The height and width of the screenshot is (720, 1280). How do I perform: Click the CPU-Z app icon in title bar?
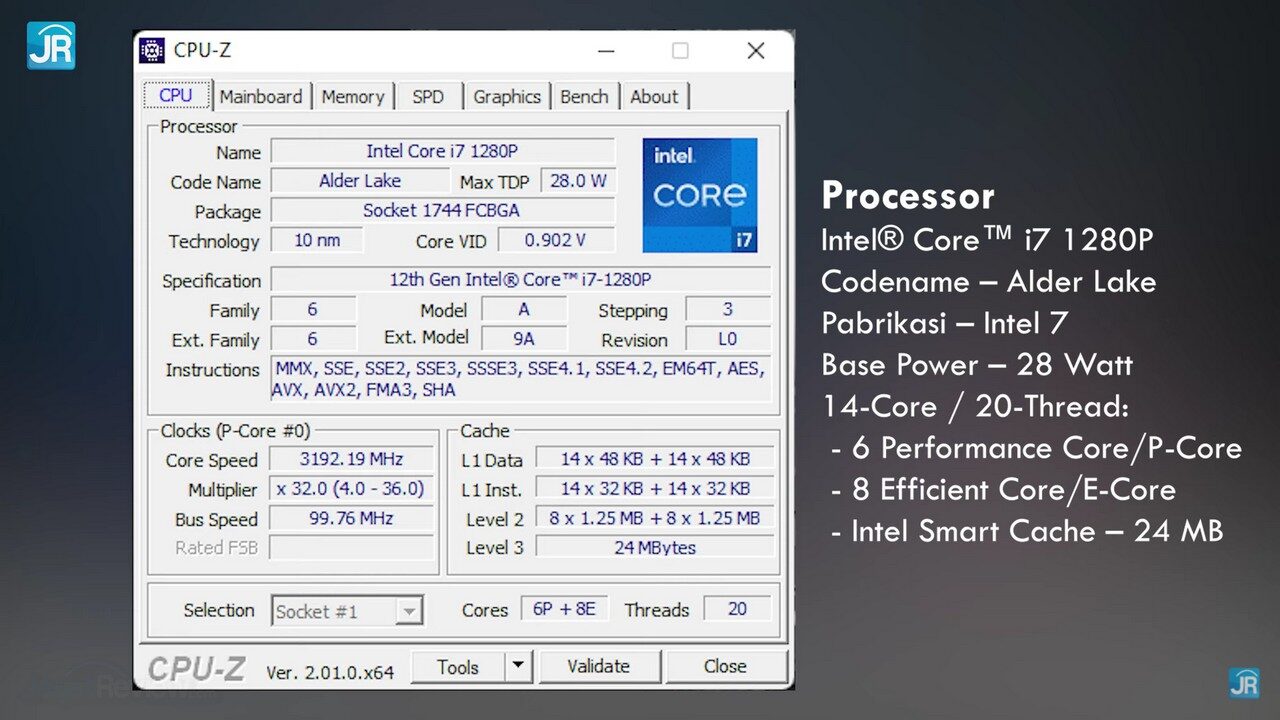pyautogui.click(x=152, y=50)
